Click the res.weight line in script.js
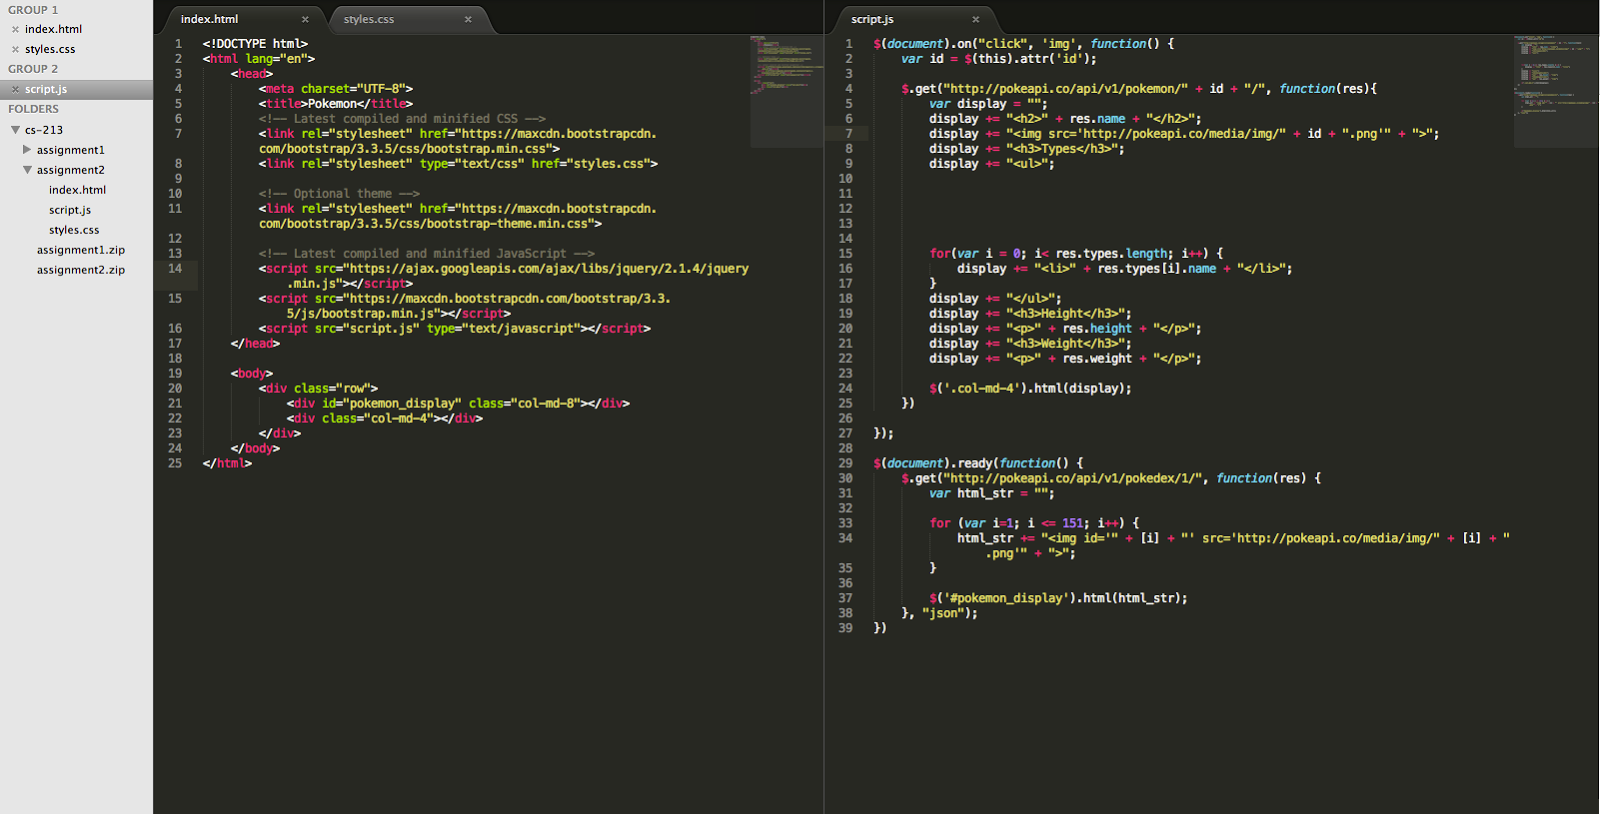 coord(1066,359)
